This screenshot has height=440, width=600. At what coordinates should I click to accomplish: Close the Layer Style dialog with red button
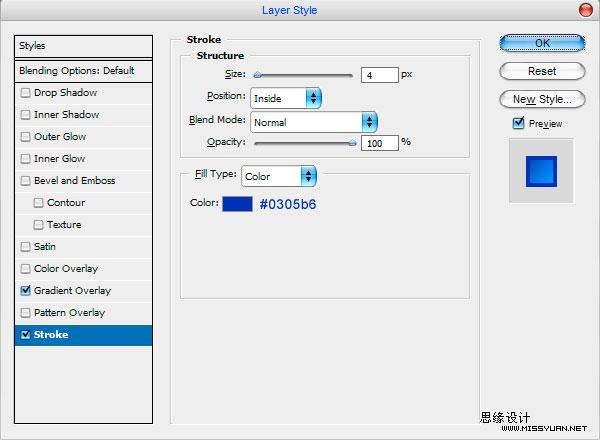point(585,10)
